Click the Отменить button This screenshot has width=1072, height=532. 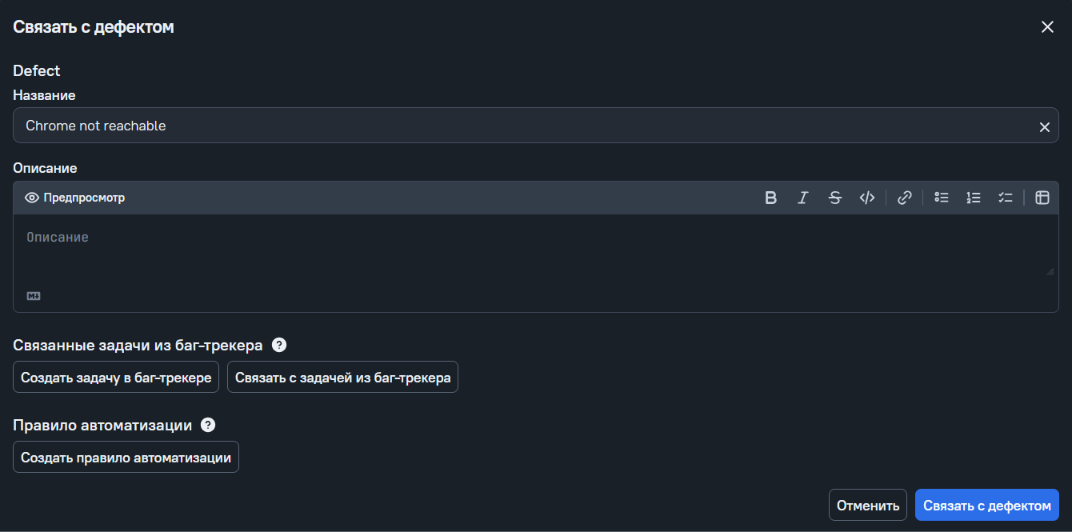868,505
